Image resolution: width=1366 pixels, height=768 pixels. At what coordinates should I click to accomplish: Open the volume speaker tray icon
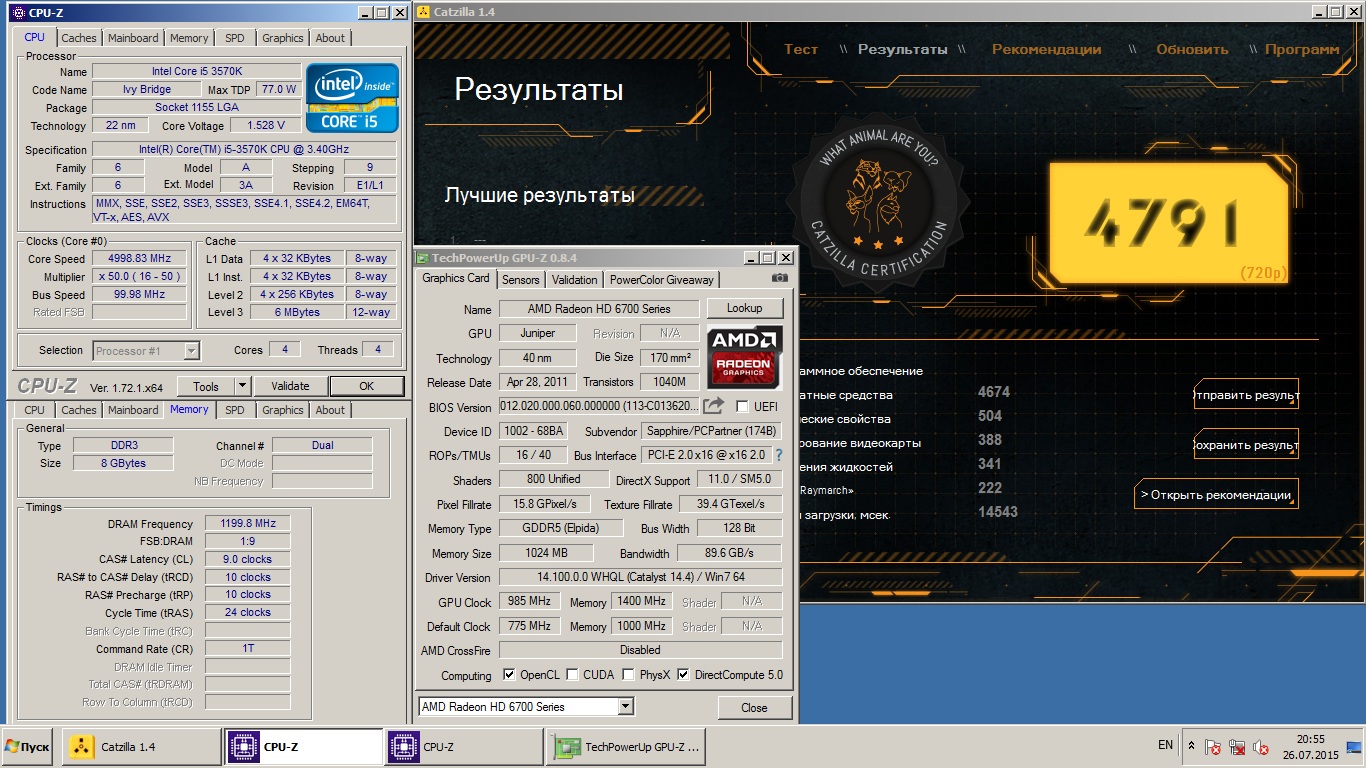coord(1261,747)
